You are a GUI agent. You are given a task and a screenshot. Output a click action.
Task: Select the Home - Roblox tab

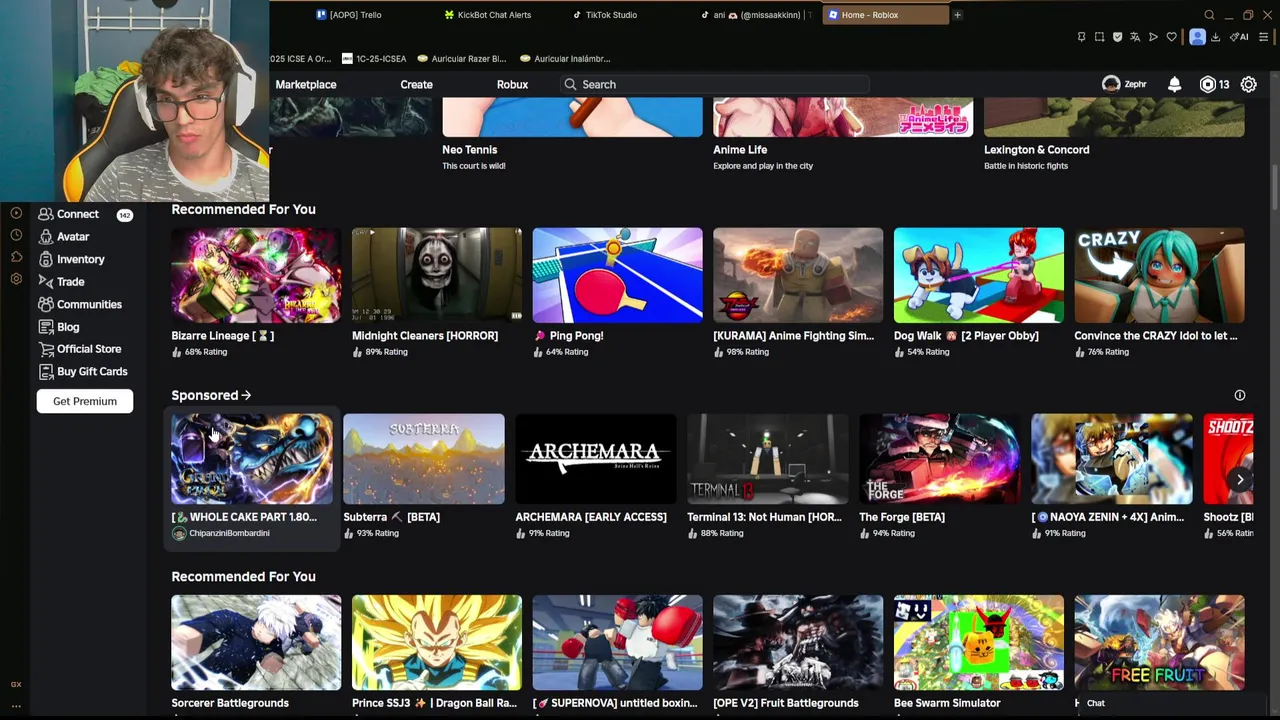coord(886,15)
